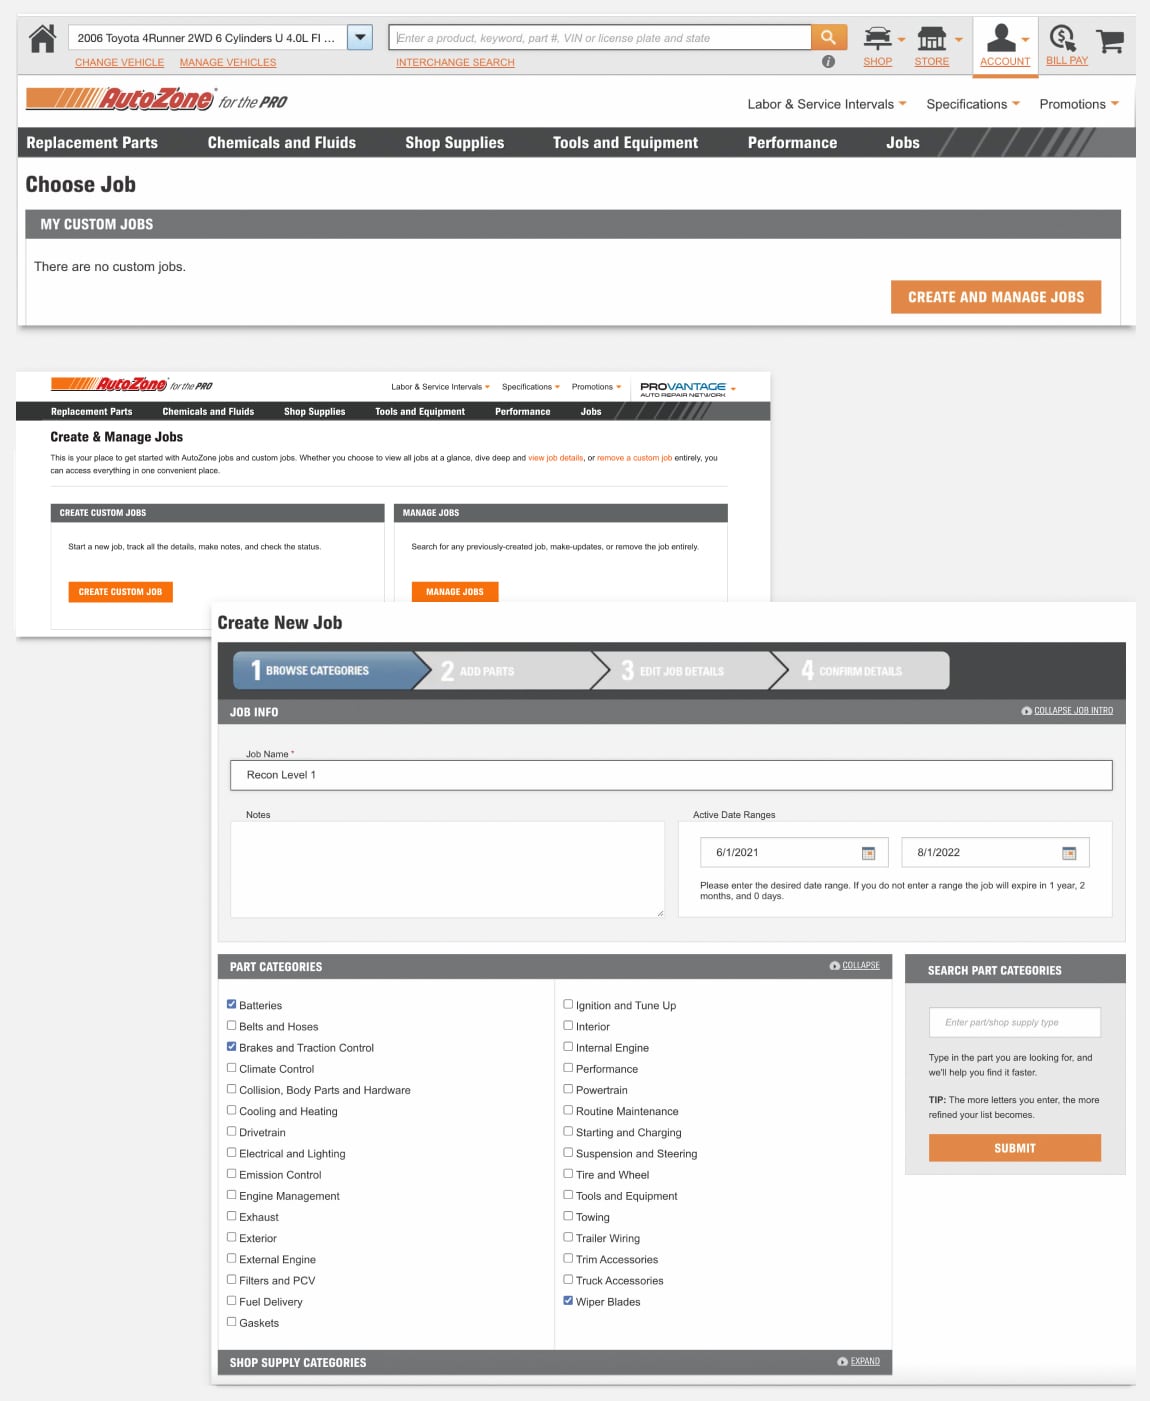1150x1401 pixels.
Task: Select step 1 Browse Categories
Action: [x=325, y=670]
